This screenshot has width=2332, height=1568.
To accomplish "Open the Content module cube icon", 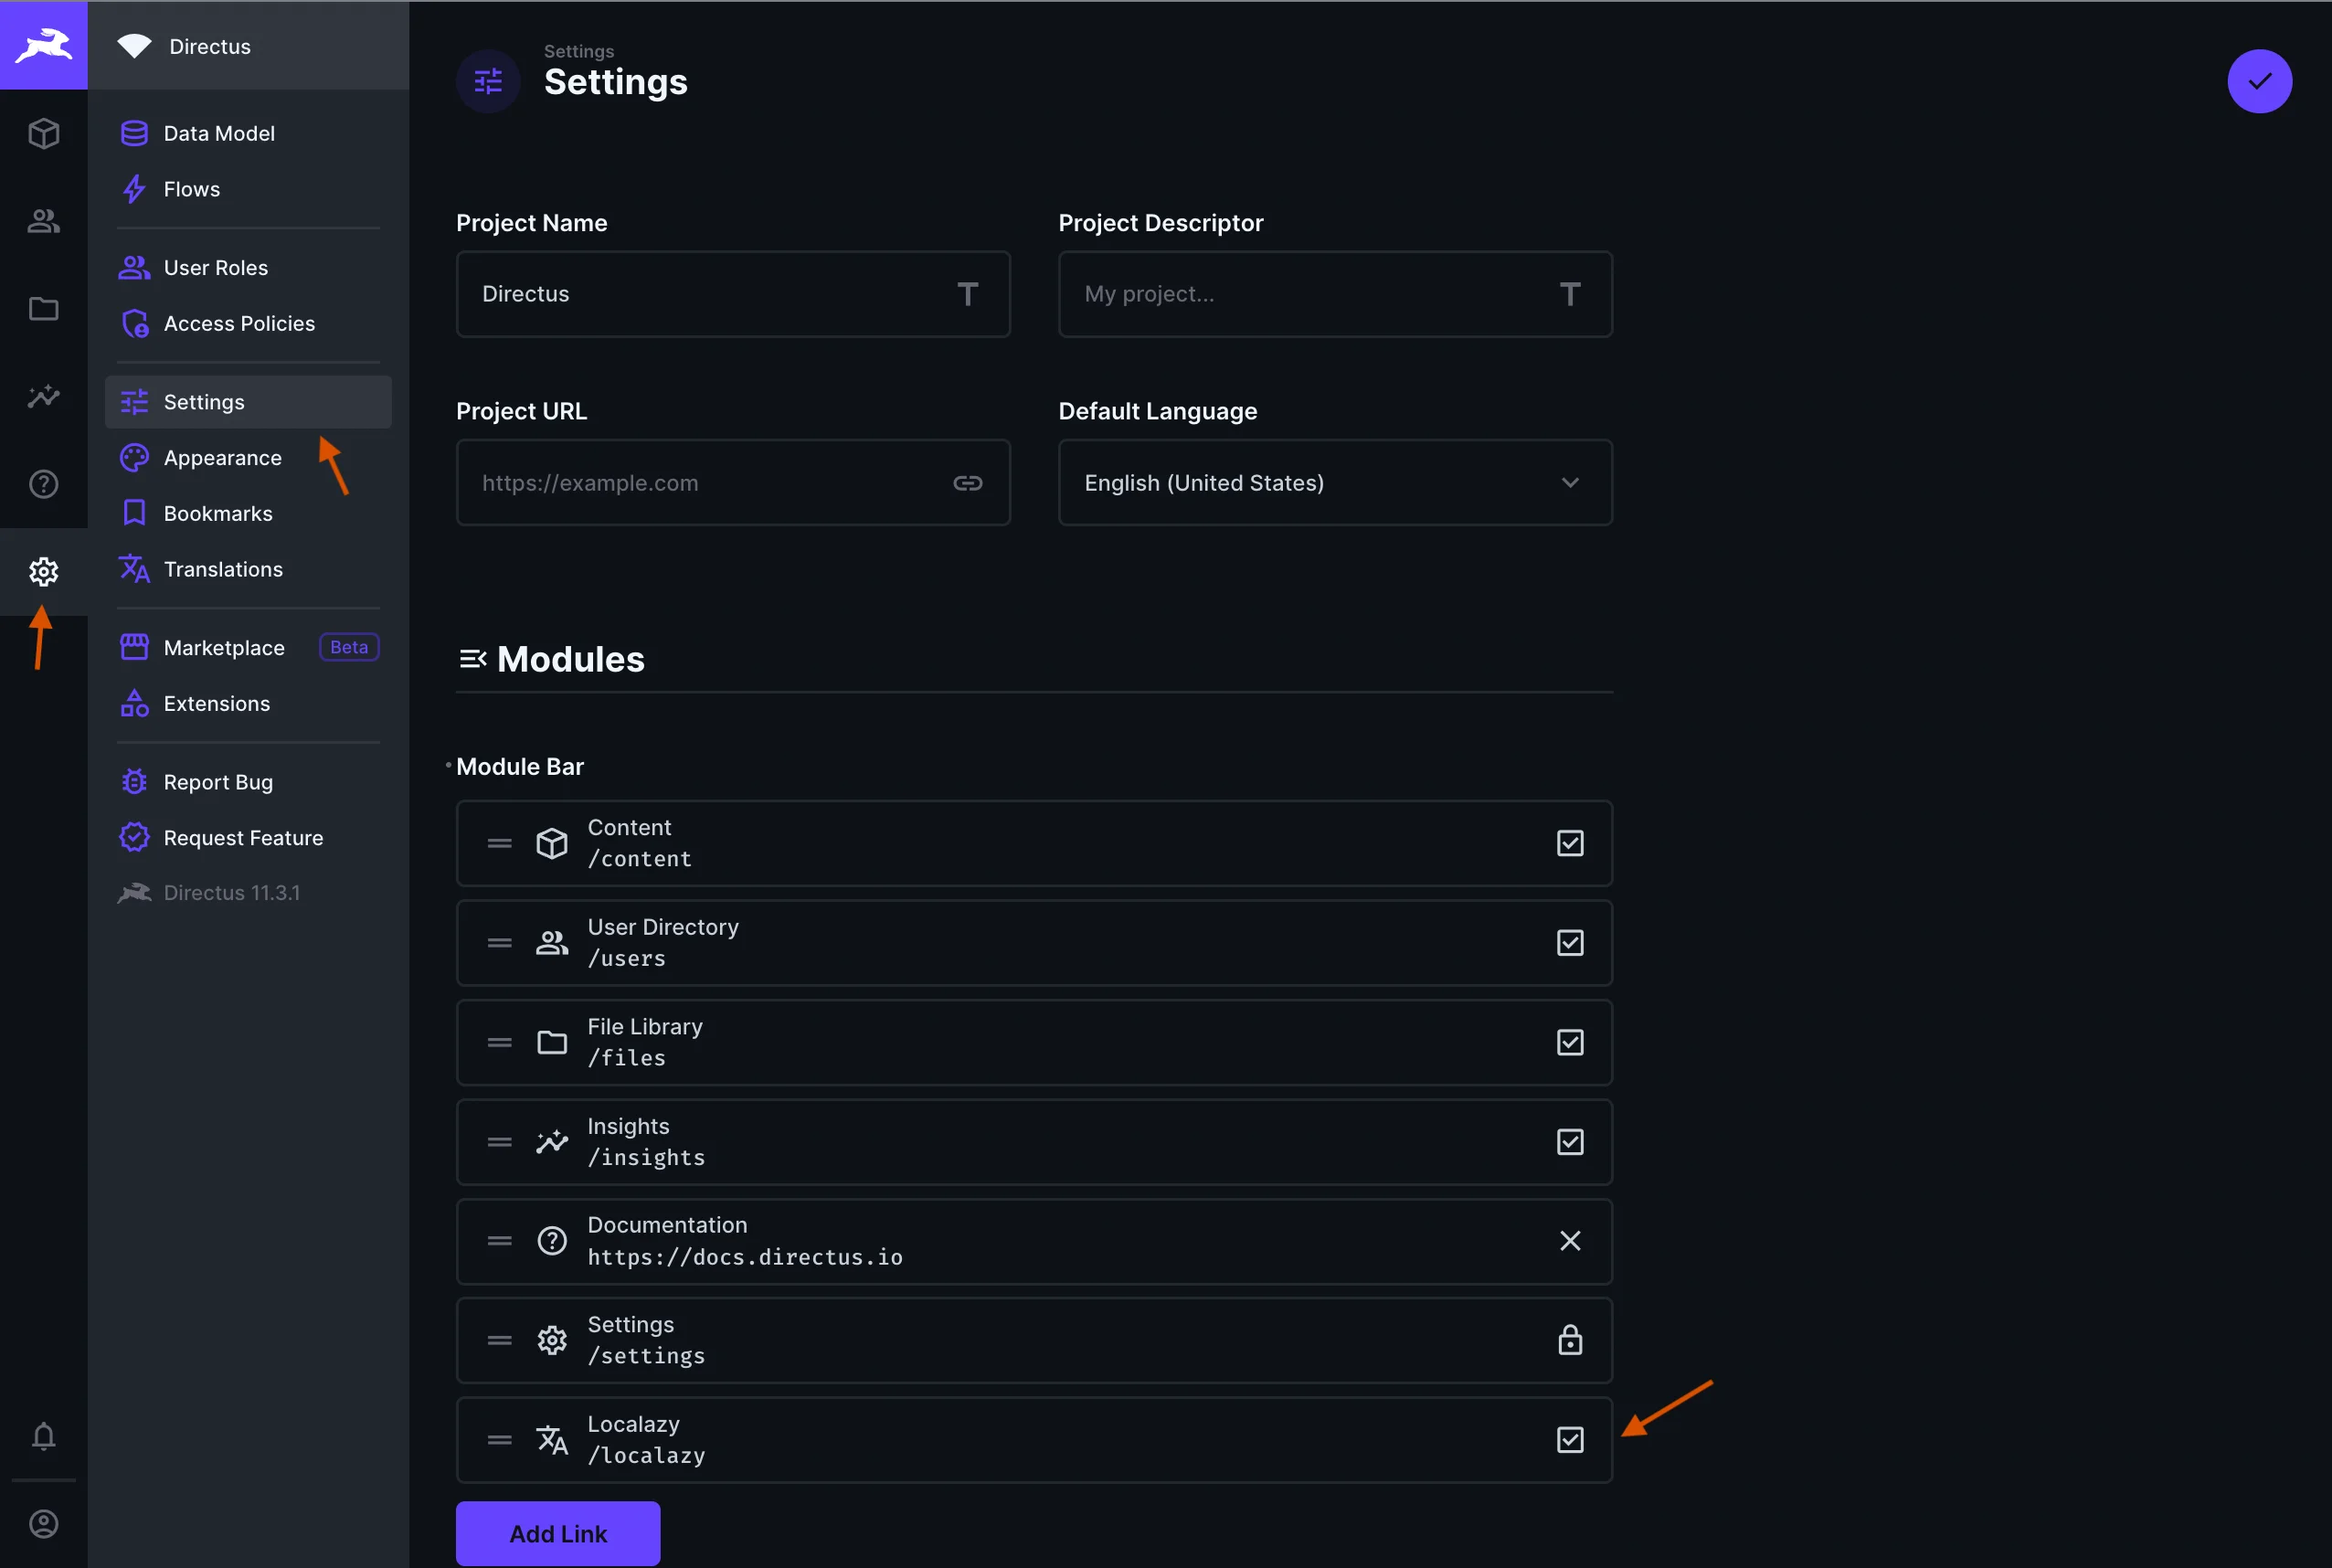I will click(x=43, y=133).
